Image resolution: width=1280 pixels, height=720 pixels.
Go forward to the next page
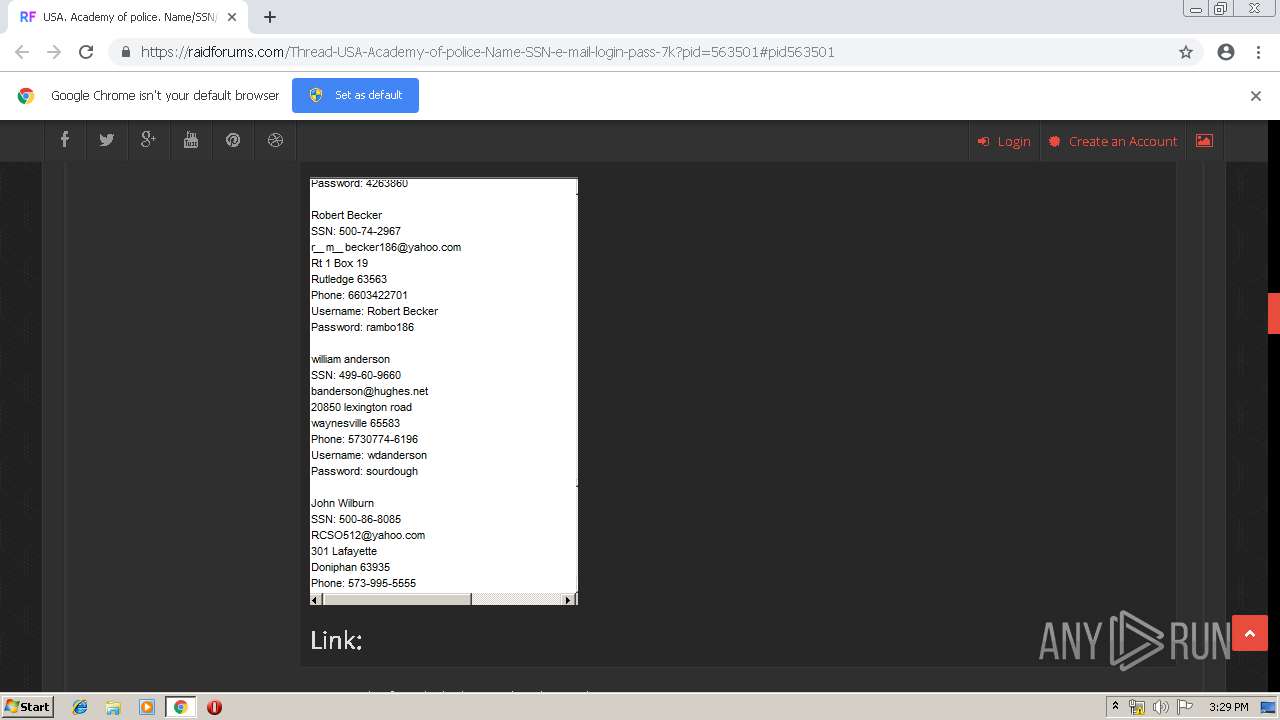54,52
